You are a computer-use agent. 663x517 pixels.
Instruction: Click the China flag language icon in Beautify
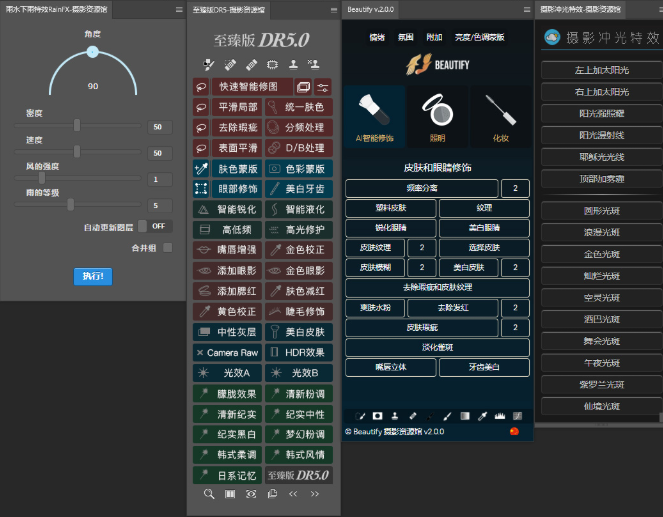pos(514,431)
